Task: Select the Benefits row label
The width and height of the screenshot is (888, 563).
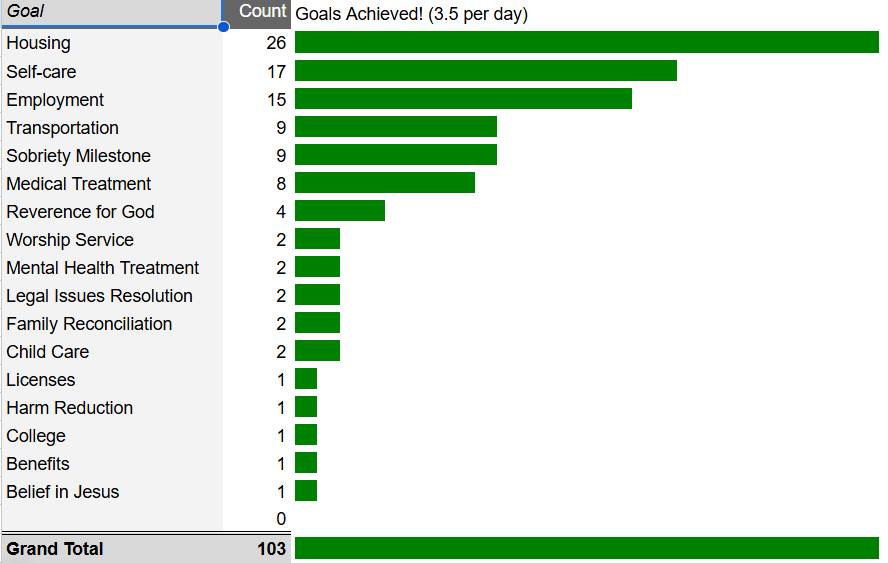Action: (37, 464)
